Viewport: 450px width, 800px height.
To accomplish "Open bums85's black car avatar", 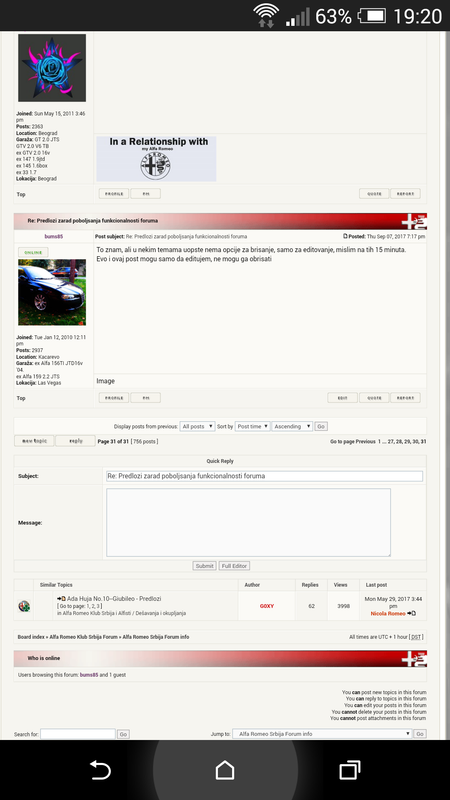I will point(52,292).
